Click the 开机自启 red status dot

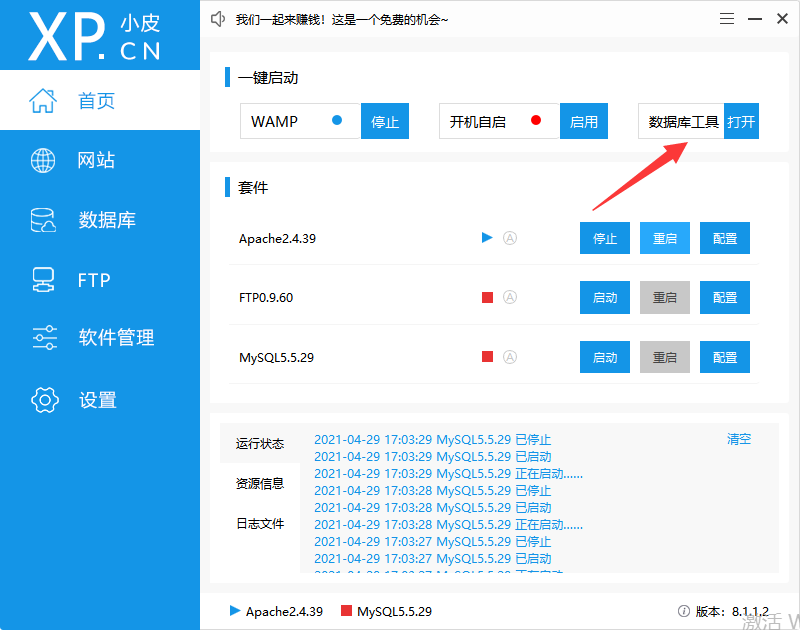point(536,120)
